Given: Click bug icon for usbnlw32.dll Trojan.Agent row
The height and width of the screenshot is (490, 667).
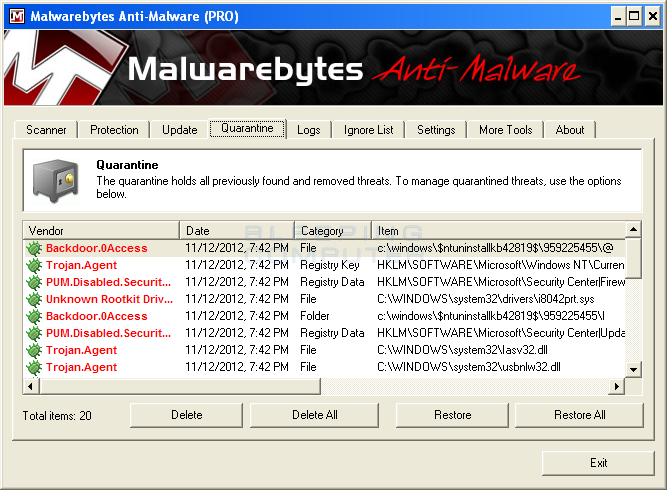Looking at the screenshot, I should pyautogui.click(x=34, y=368).
